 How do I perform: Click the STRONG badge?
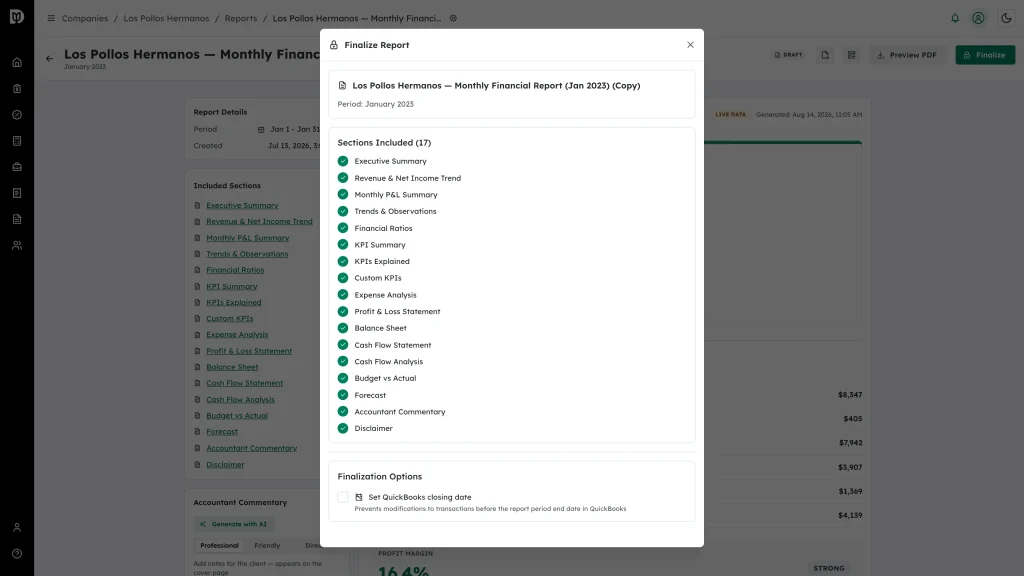[x=829, y=568]
